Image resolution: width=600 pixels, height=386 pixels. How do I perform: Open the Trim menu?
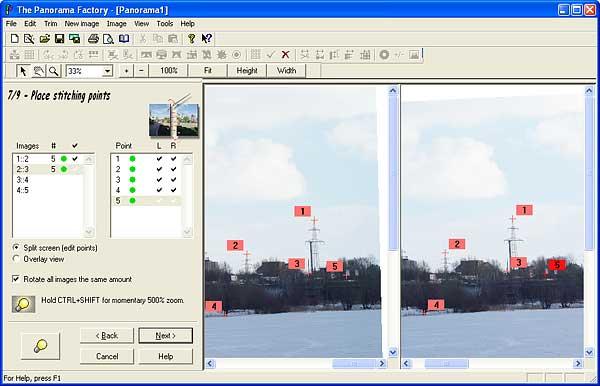[x=51, y=24]
